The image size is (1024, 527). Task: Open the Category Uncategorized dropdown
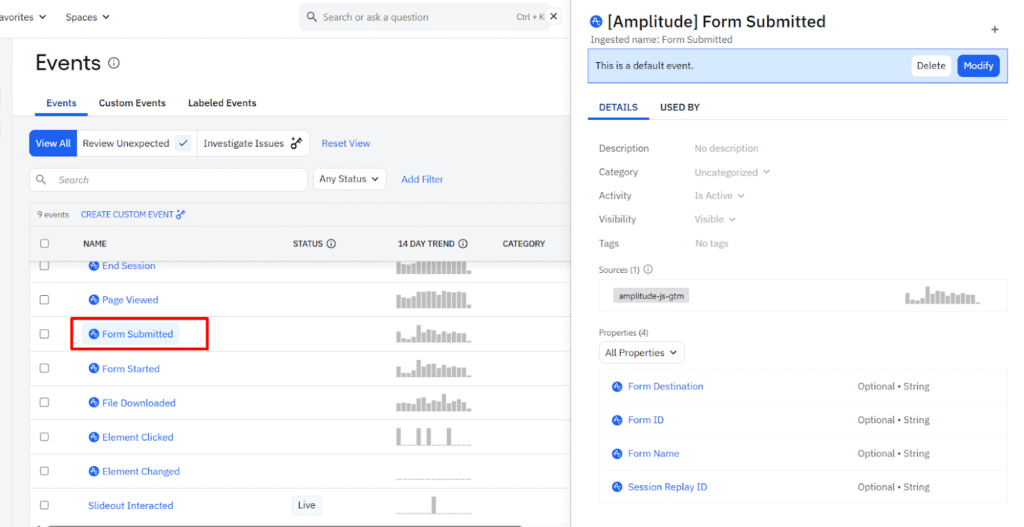click(732, 172)
